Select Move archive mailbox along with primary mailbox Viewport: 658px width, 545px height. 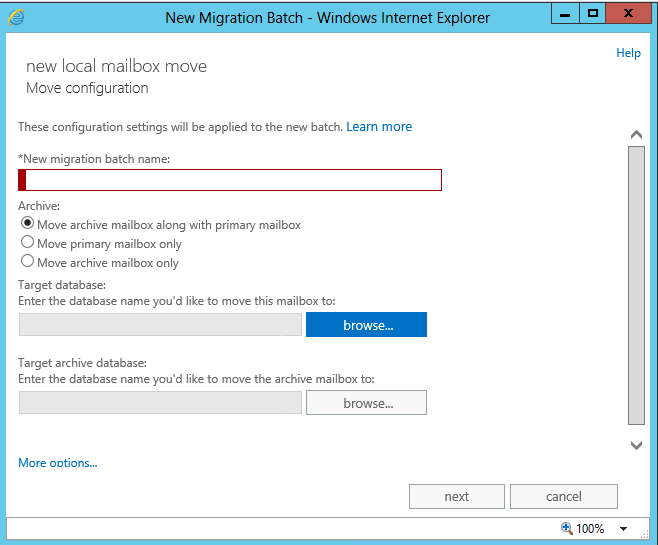27,224
